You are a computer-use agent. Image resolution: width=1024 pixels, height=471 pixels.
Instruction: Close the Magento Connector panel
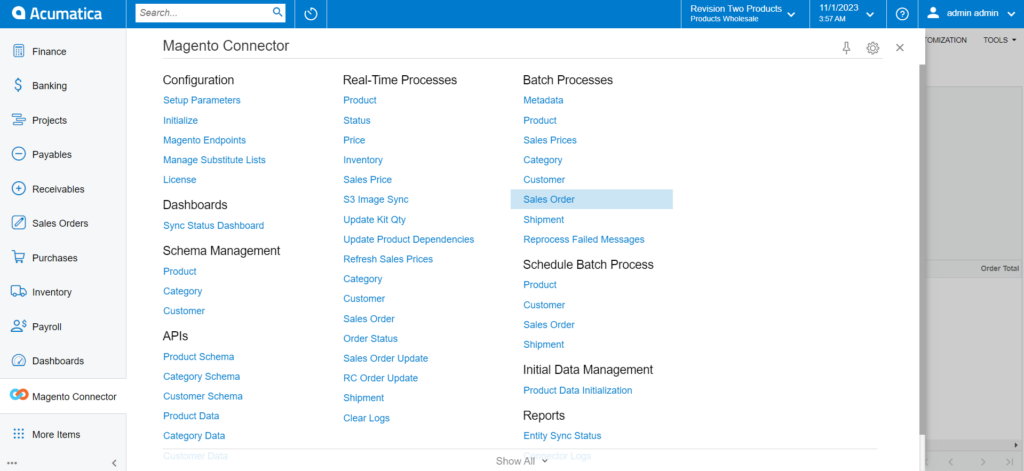point(900,48)
